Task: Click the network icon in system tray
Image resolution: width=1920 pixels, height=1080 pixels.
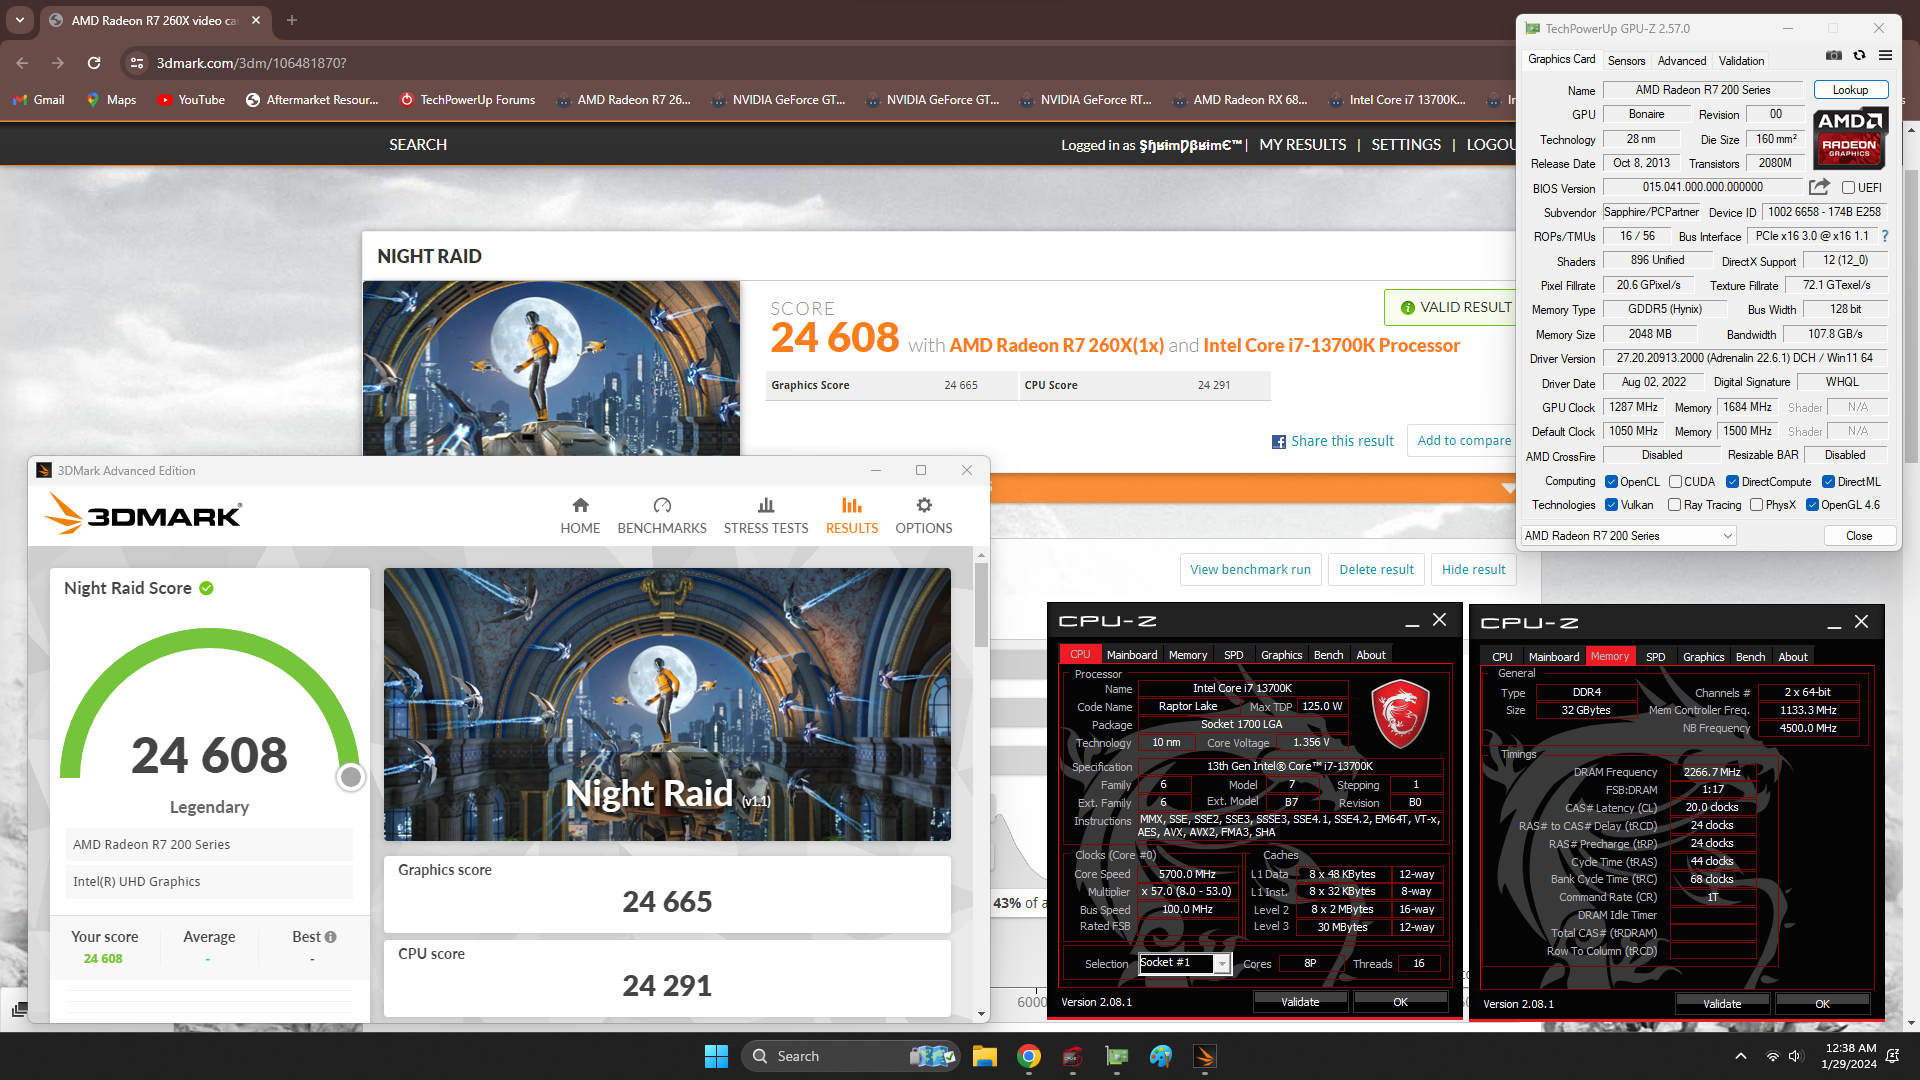Action: pyautogui.click(x=1772, y=1056)
